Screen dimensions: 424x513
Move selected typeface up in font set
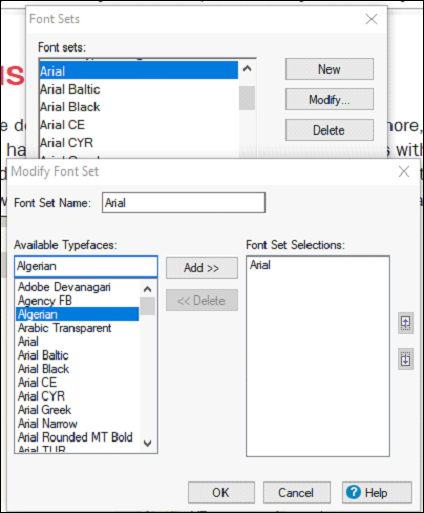point(406,323)
